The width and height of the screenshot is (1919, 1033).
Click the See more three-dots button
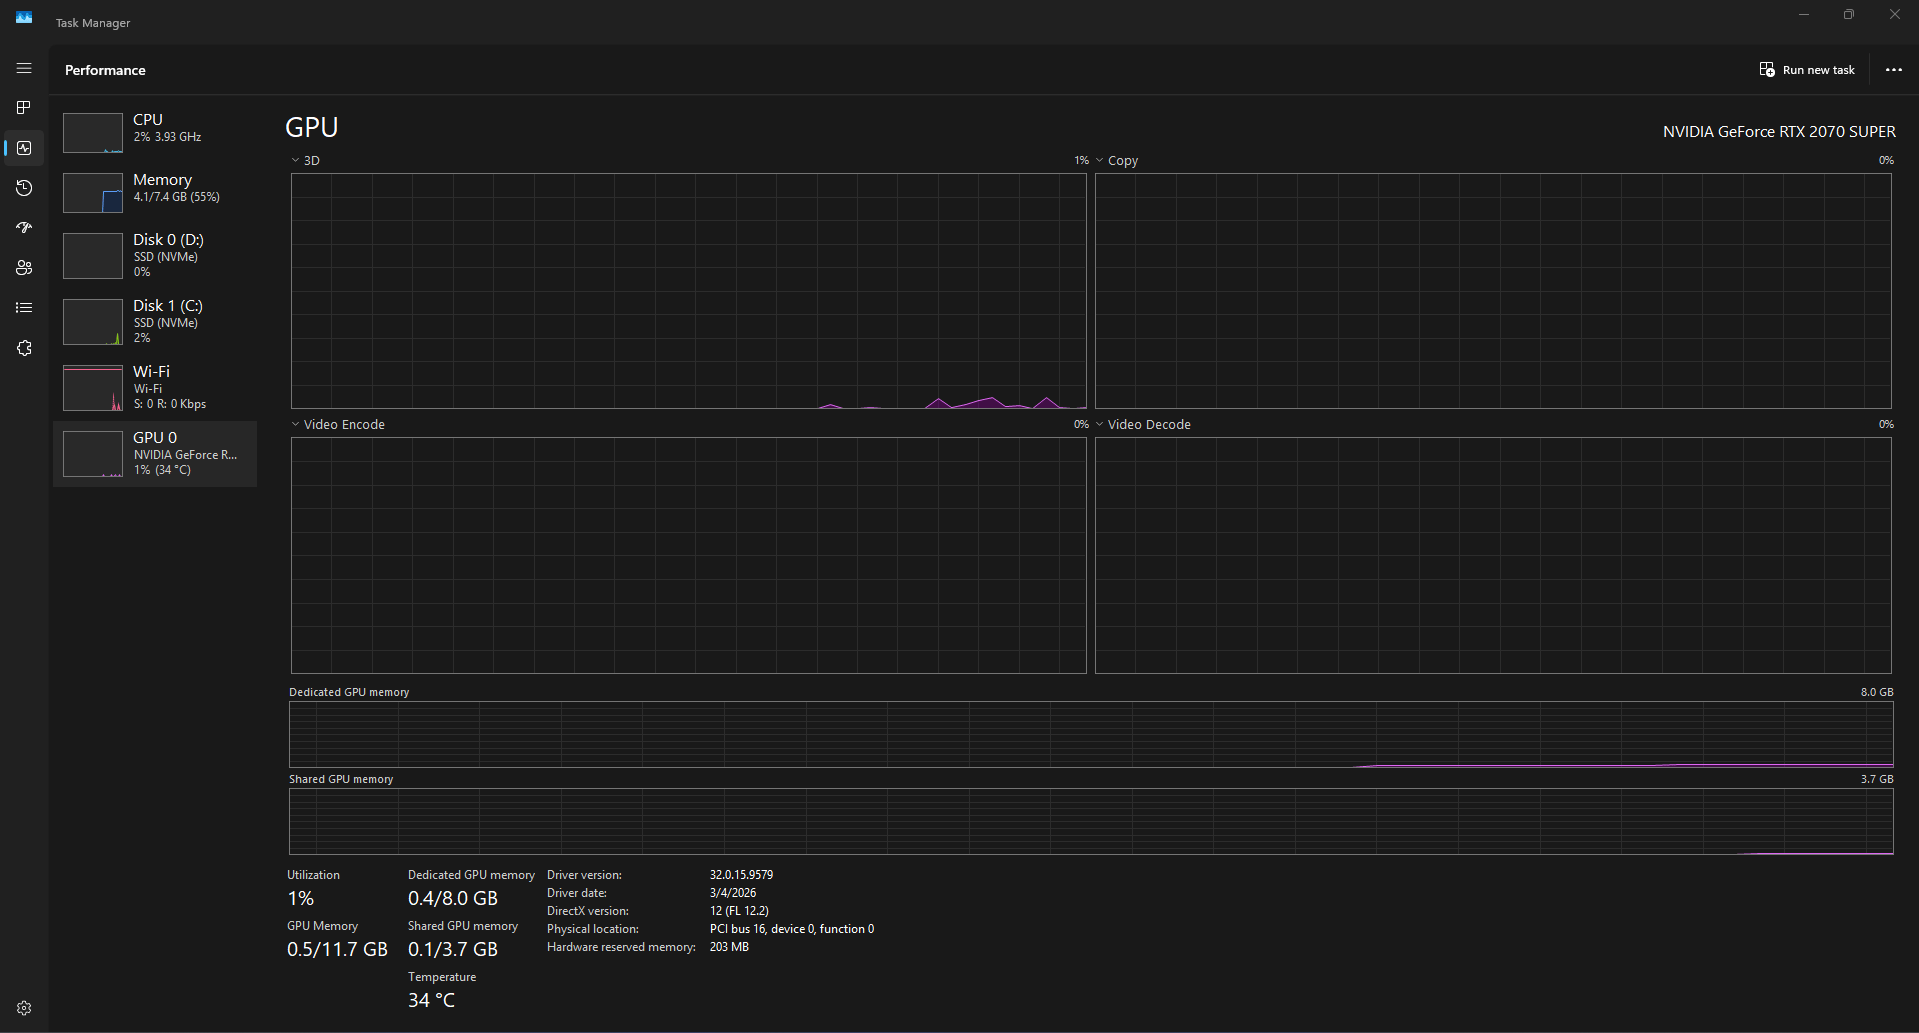pos(1893,70)
